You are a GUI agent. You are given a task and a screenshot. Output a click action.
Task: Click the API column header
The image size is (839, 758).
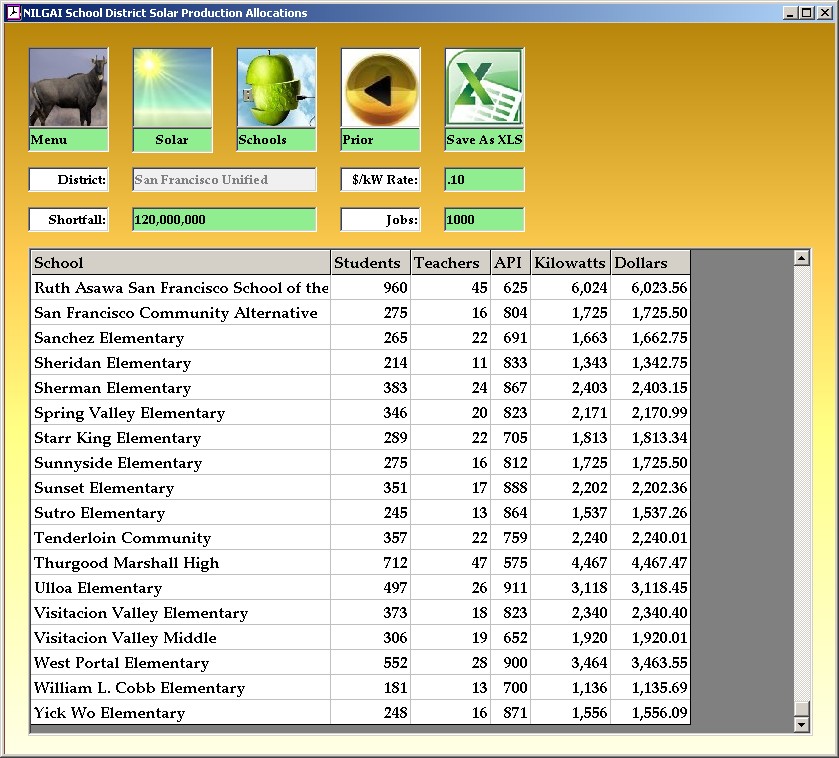[x=510, y=263]
